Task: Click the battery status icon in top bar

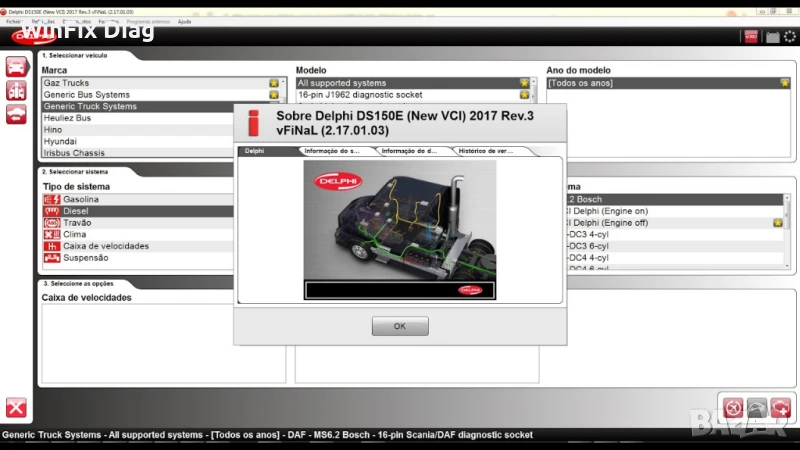Action: click(x=771, y=37)
